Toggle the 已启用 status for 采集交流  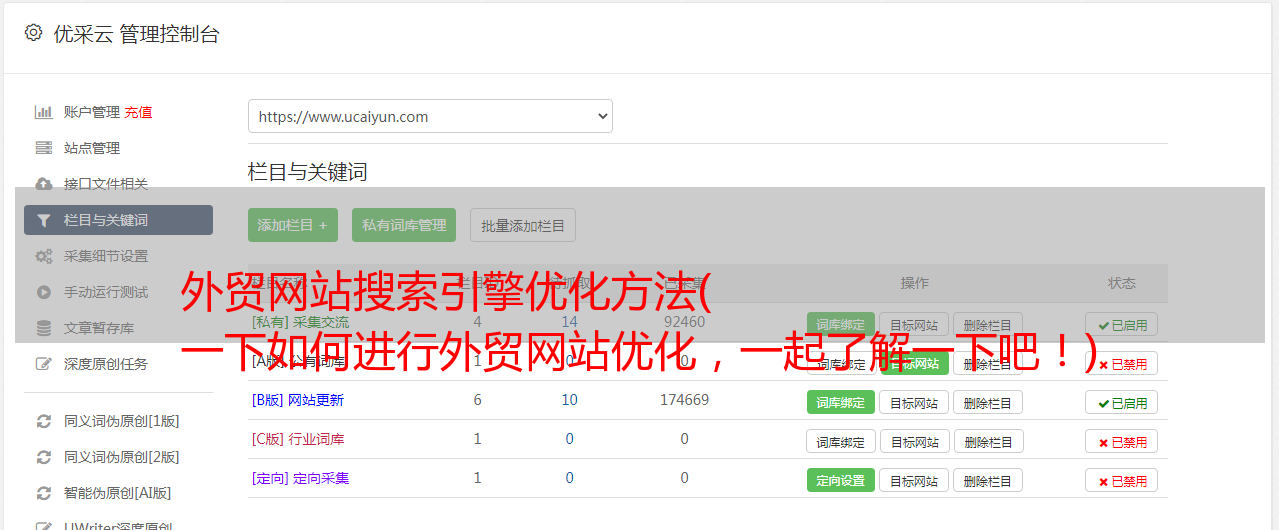pyautogui.click(x=1122, y=324)
